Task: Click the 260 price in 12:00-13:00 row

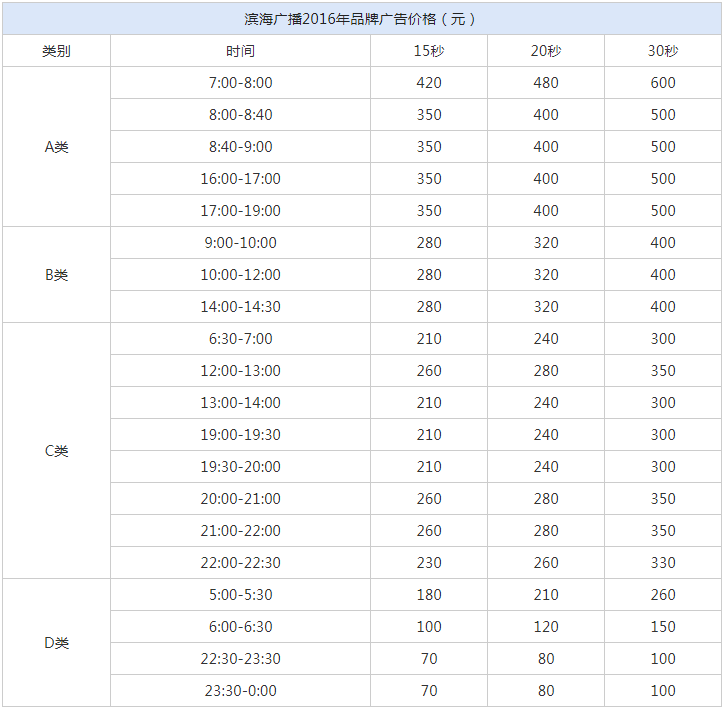Action: click(429, 371)
